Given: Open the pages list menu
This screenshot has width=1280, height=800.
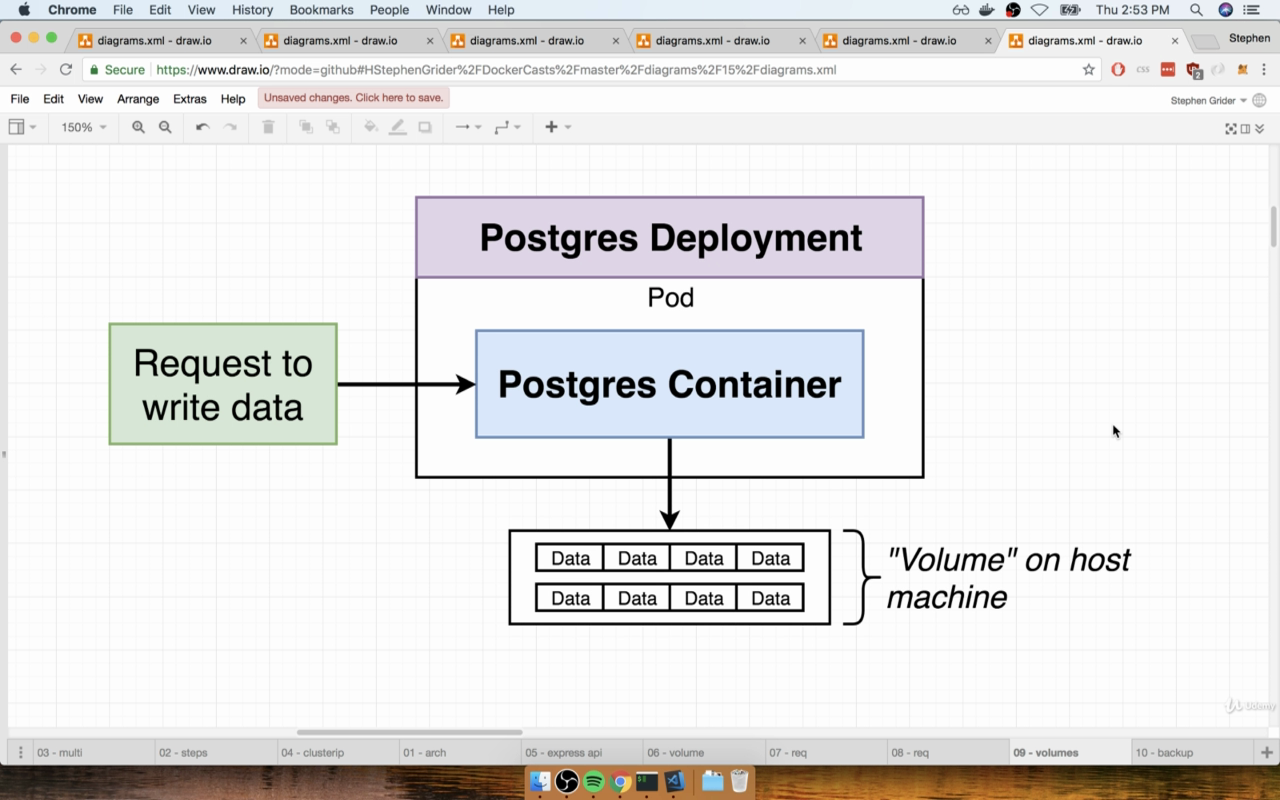Looking at the screenshot, I should (20, 752).
